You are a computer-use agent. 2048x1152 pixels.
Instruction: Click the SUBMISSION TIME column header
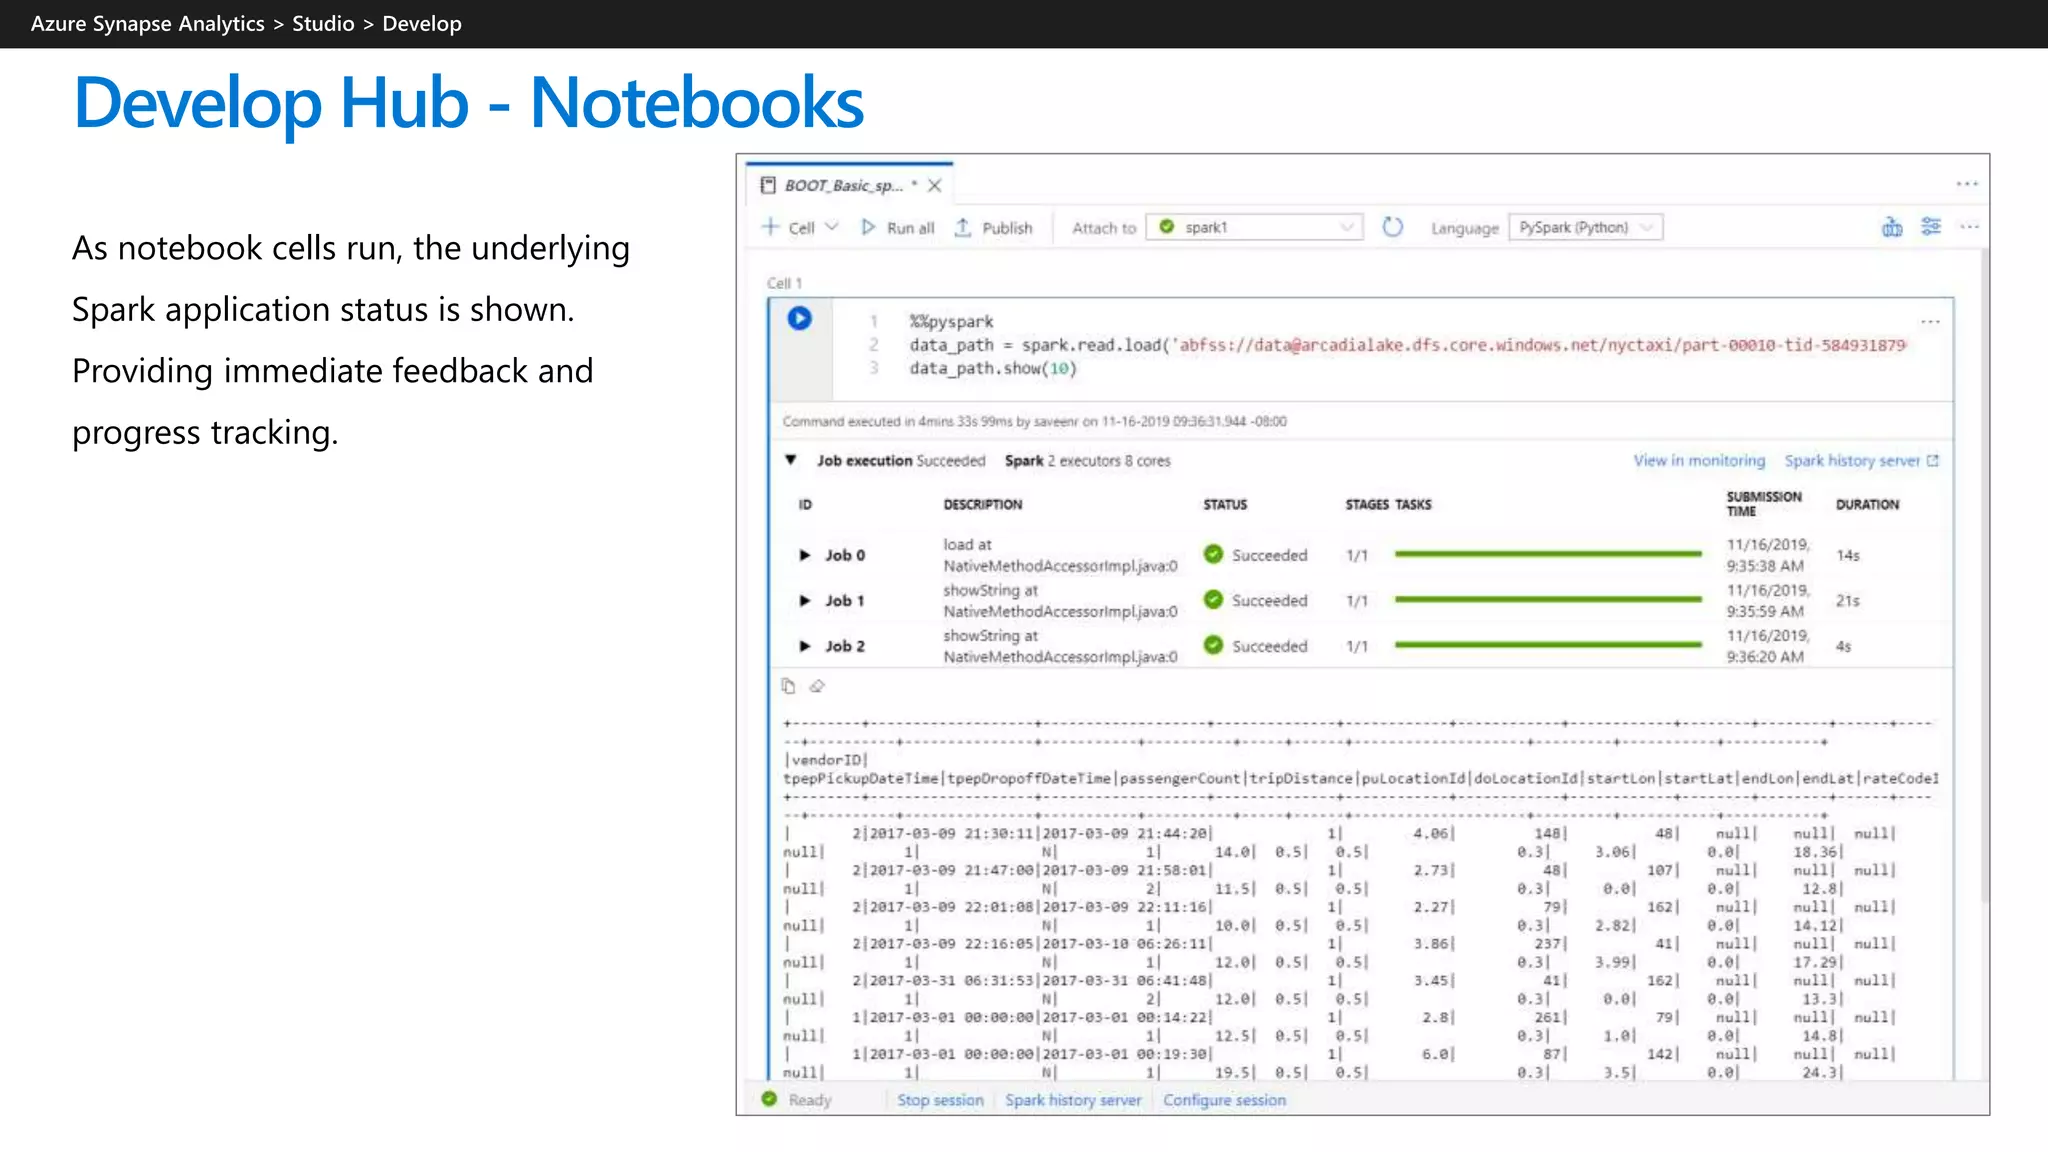point(1764,504)
